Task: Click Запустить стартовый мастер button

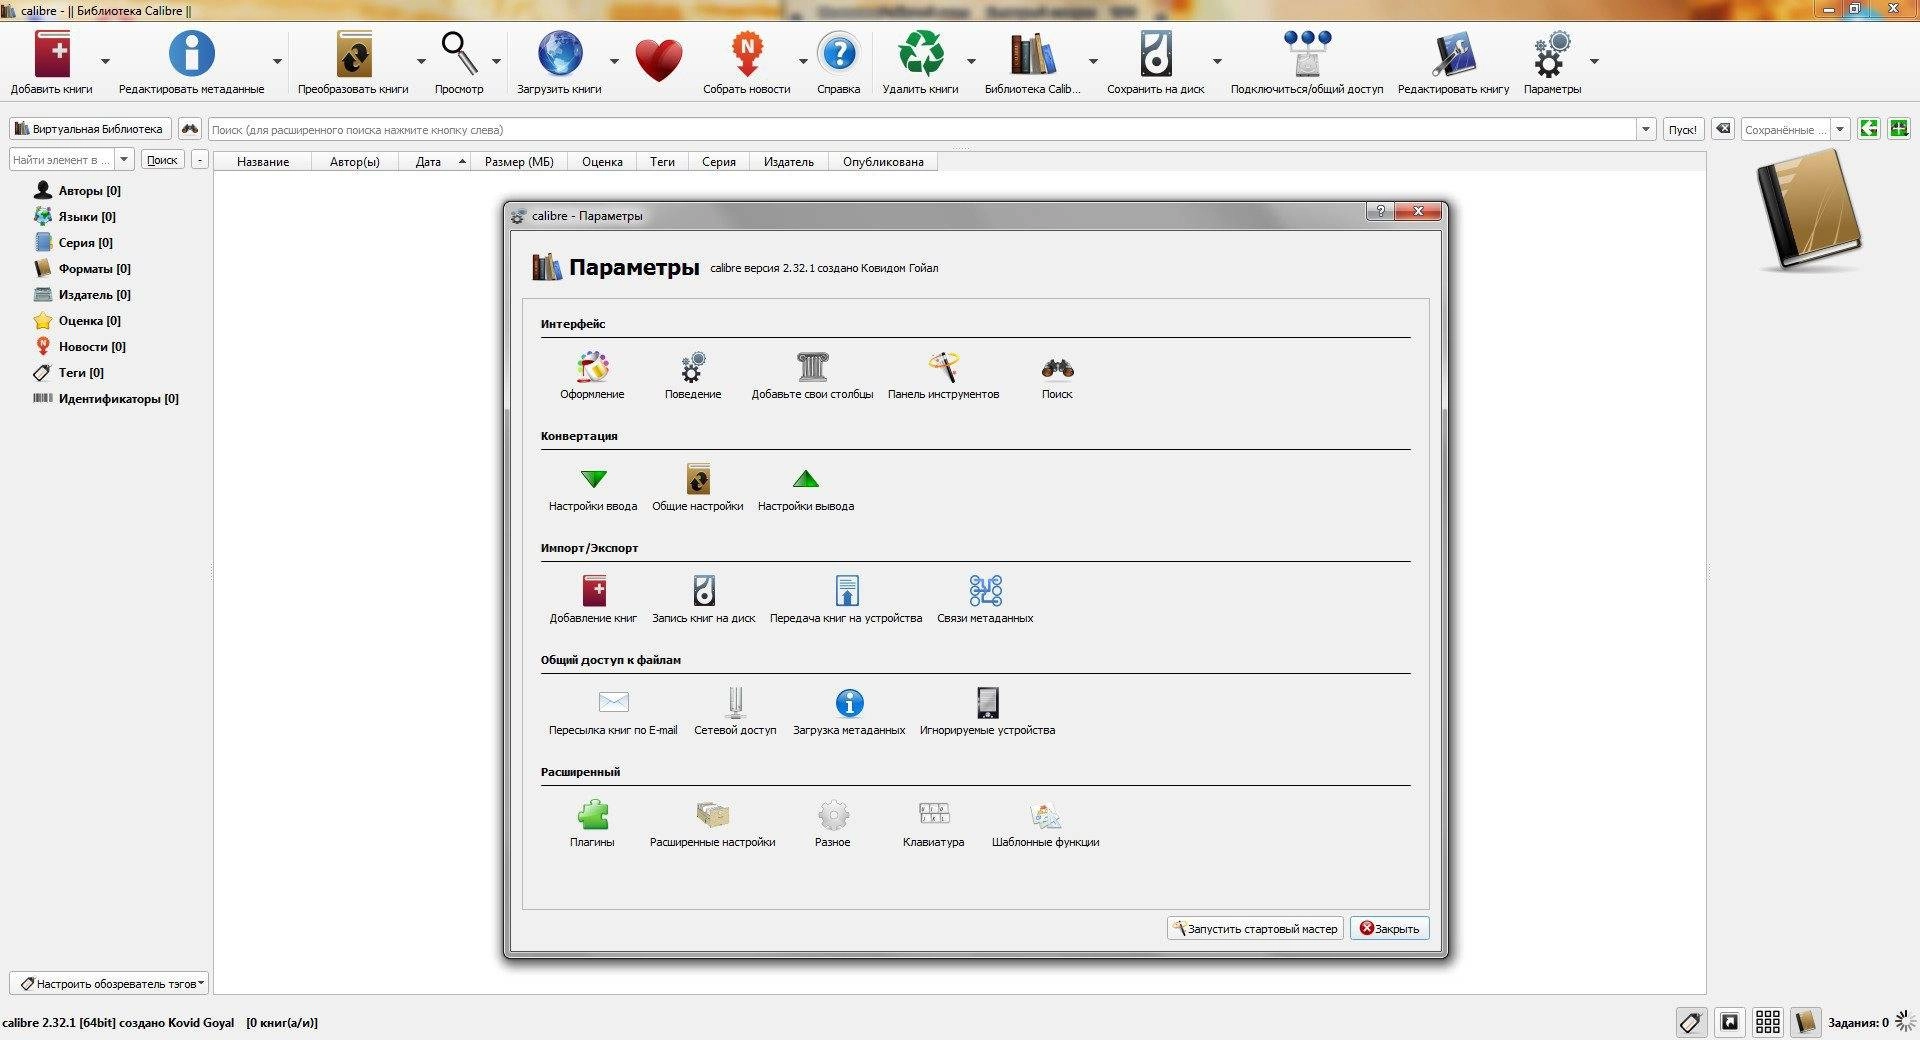Action: click(x=1255, y=928)
